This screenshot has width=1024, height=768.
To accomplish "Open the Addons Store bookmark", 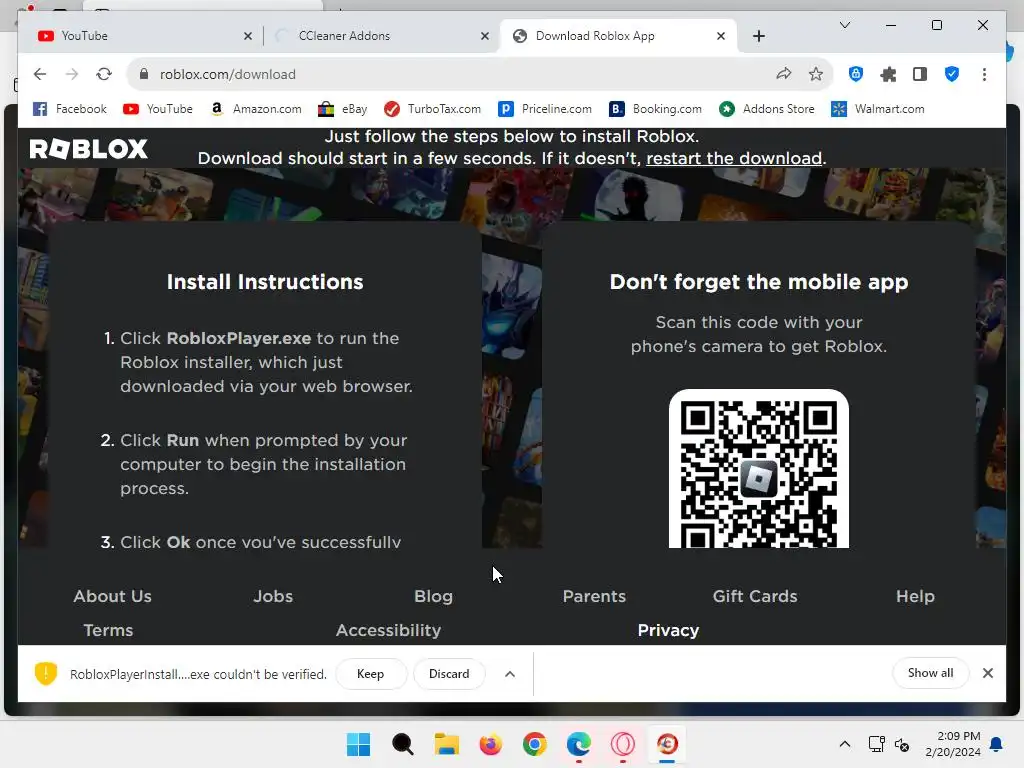I will coord(767,109).
